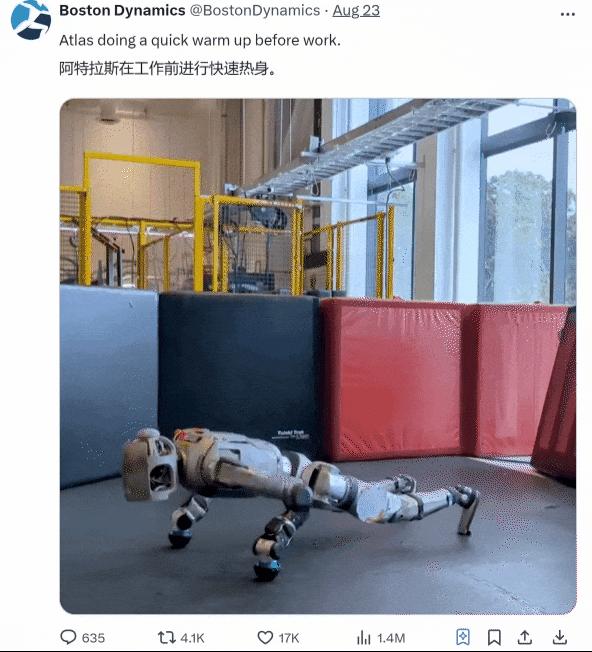The image size is (592, 652).
Task: Open Boston Dynamics profile avatar
Action: tap(31, 20)
